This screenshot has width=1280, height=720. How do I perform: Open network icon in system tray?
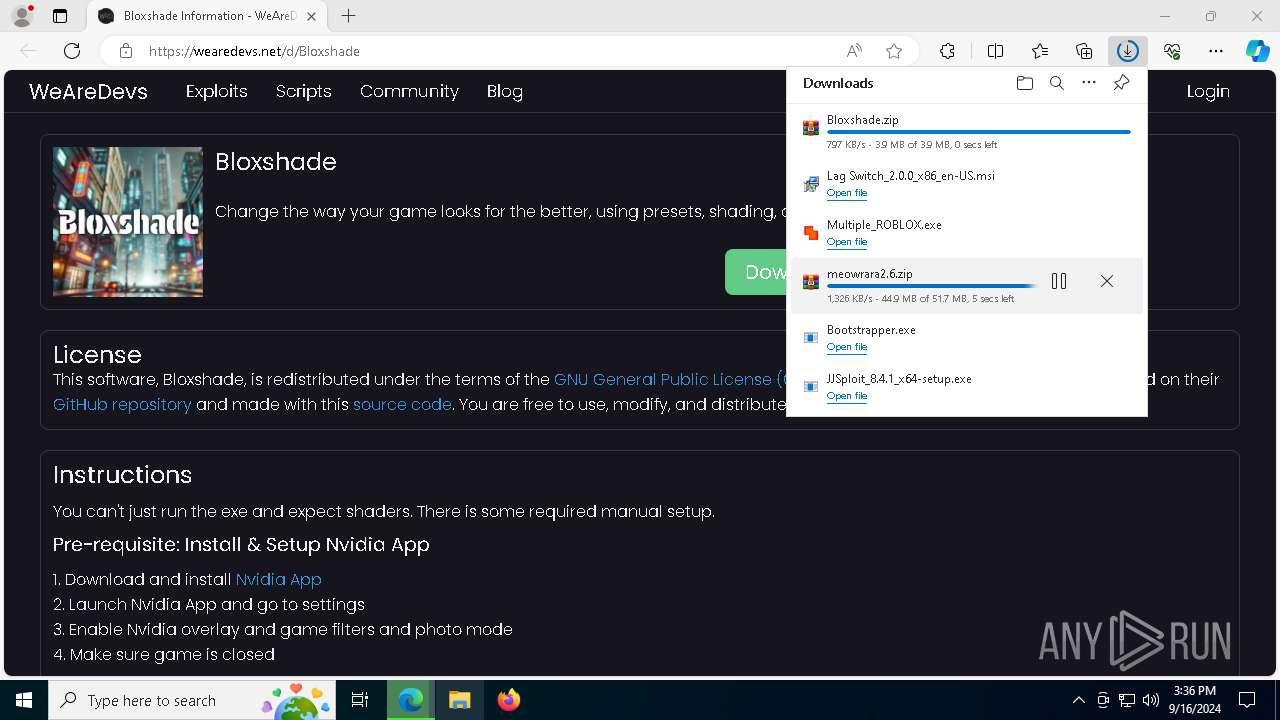point(1127,700)
